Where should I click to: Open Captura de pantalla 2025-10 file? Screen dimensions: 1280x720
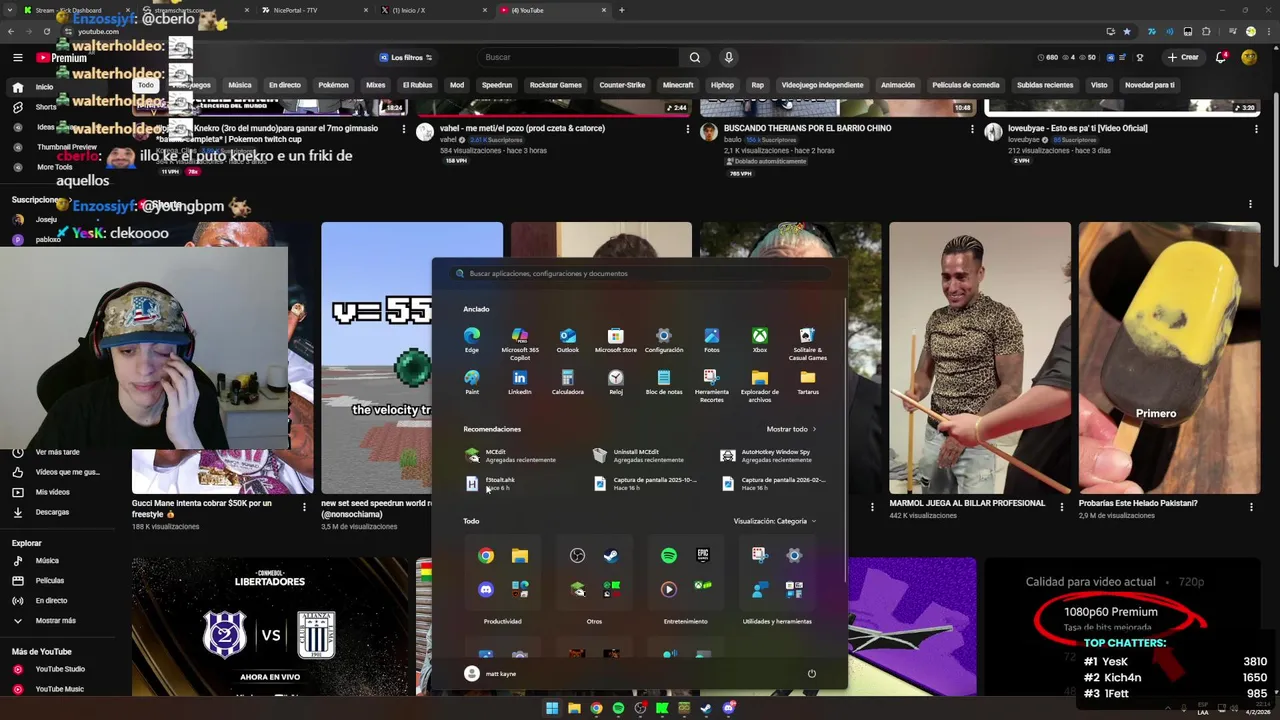(645, 483)
